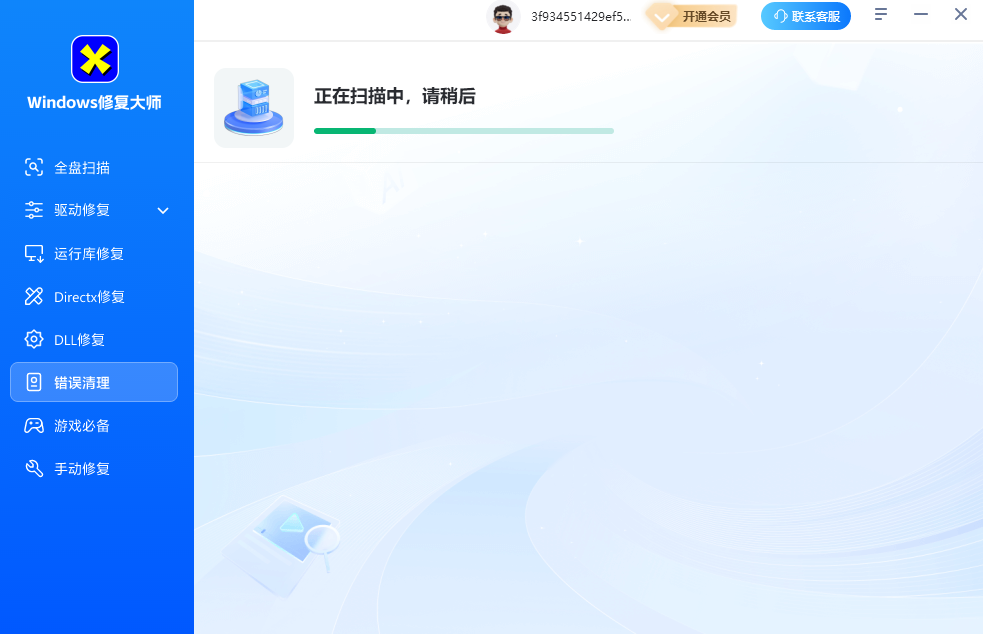Click the headset icon in 联系客服
Image resolution: width=983 pixels, height=634 pixels.
tap(780, 16)
